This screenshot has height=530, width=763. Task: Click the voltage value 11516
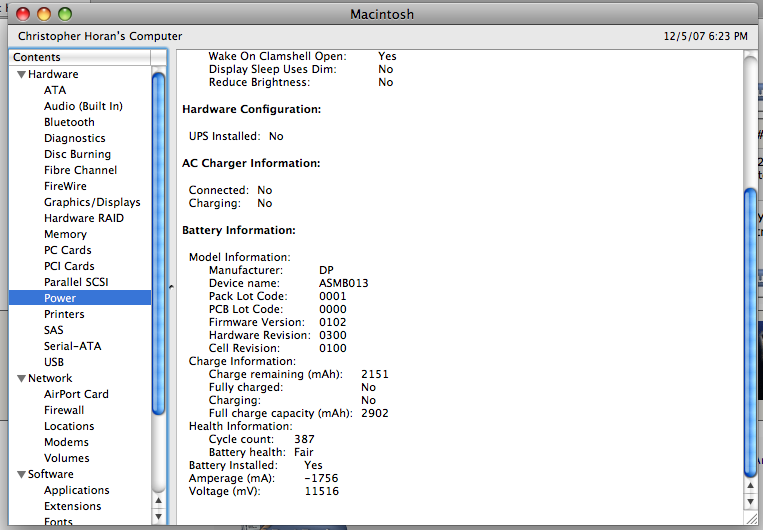click(322, 491)
